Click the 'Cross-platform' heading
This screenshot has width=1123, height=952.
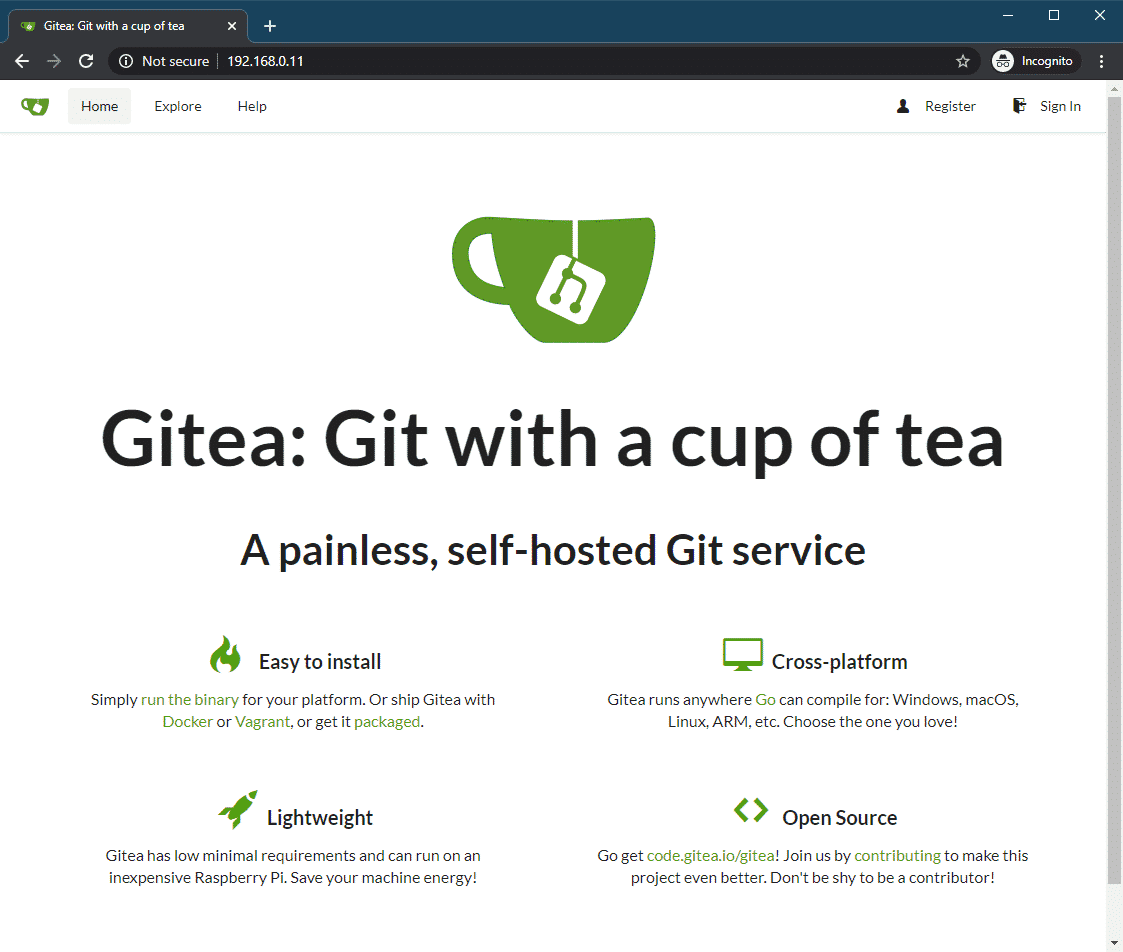coord(839,662)
